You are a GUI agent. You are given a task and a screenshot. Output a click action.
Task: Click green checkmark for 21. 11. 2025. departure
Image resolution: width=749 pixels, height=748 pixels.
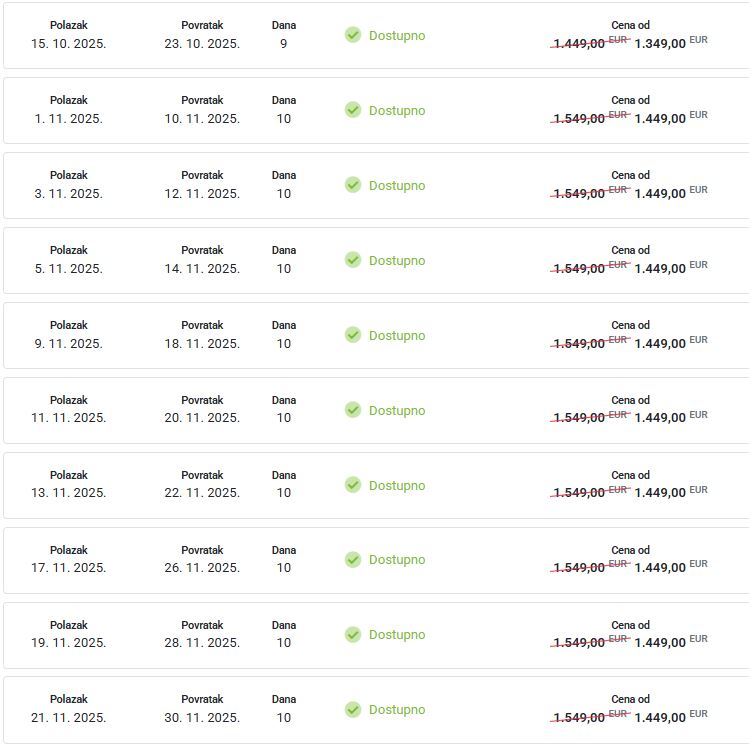point(353,709)
